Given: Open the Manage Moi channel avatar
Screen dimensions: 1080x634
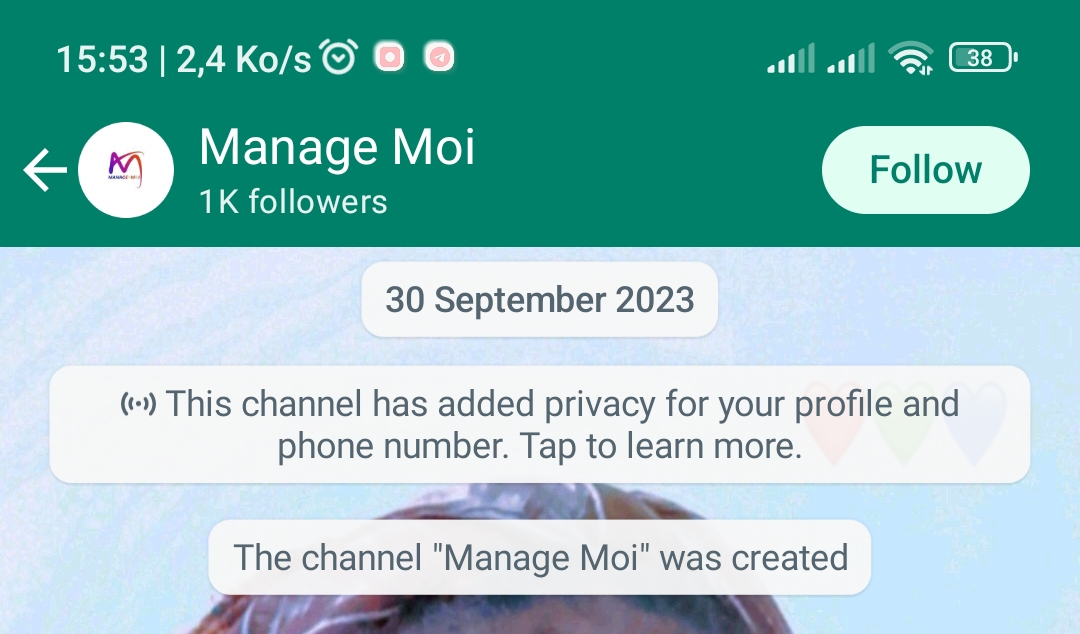Looking at the screenshot, I should pyautogui.click(x=126, y=170).
